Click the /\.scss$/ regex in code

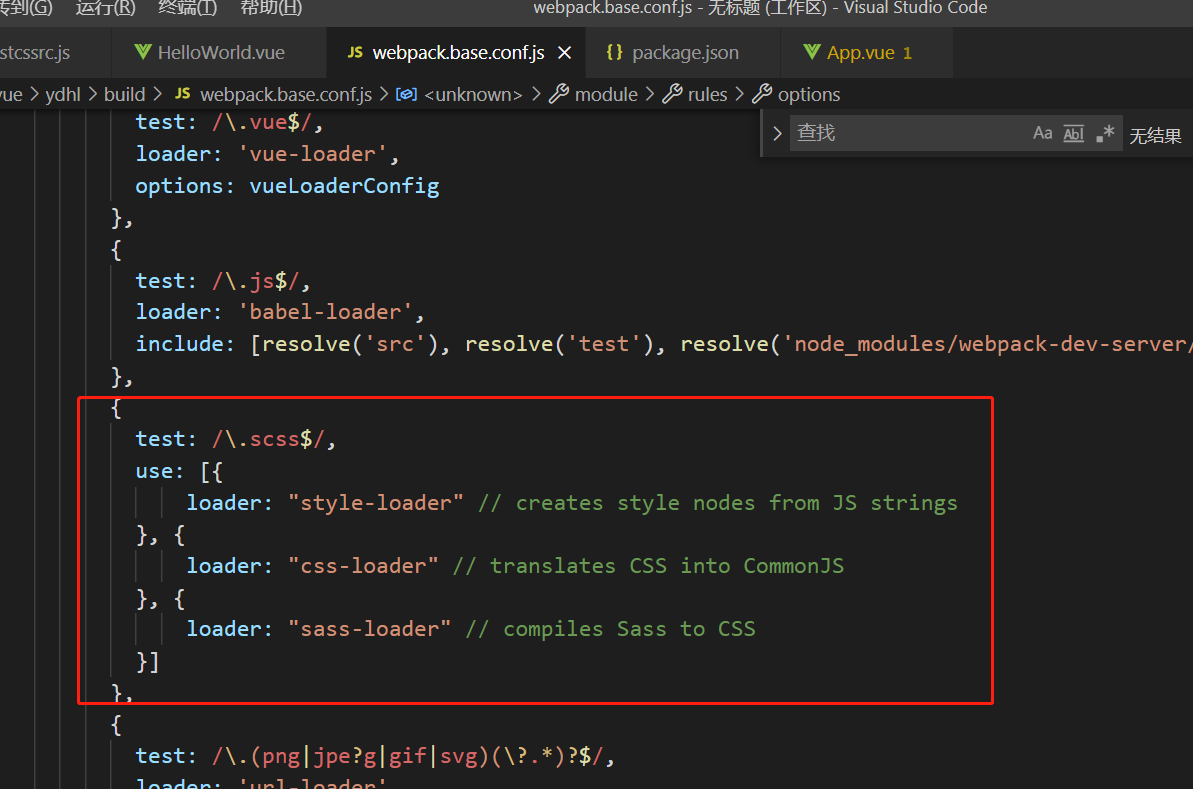pyautogui.click(x=268, y=439)
